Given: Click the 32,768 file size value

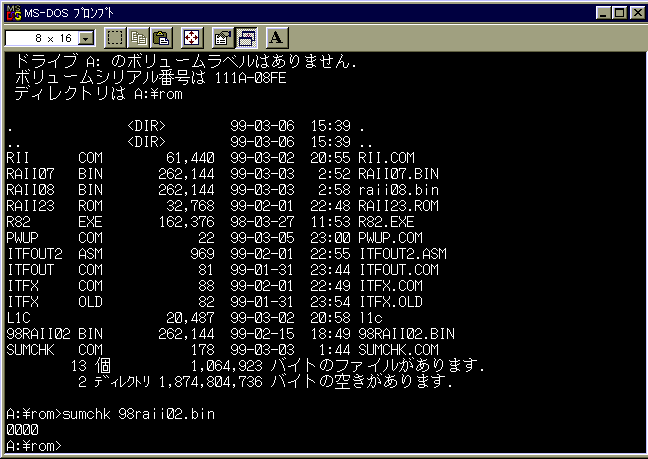Looking at the screenshot, I should tap(190, 206).
